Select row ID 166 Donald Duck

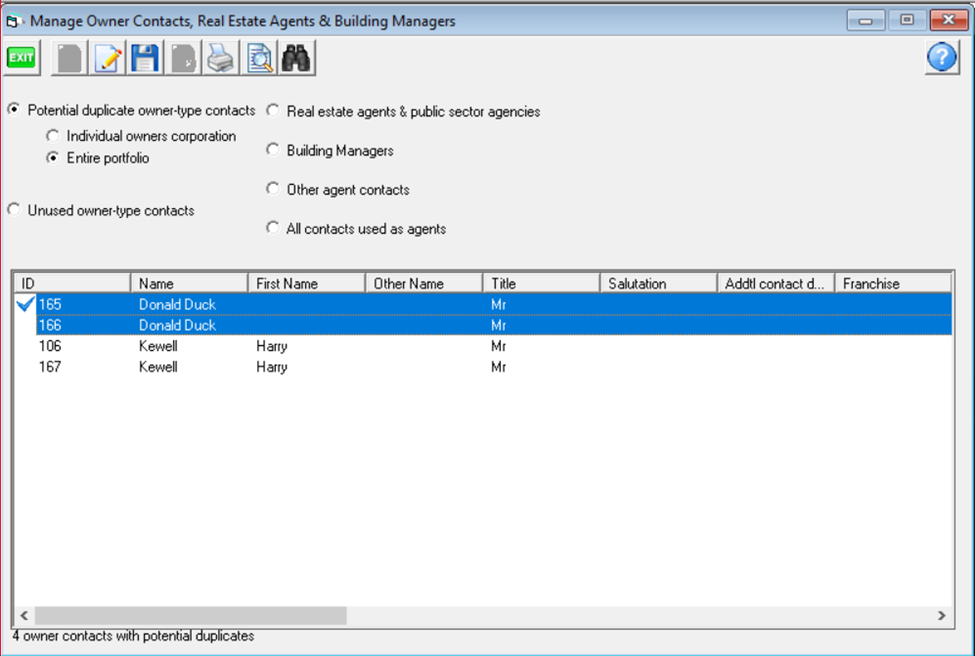point(494,325)
